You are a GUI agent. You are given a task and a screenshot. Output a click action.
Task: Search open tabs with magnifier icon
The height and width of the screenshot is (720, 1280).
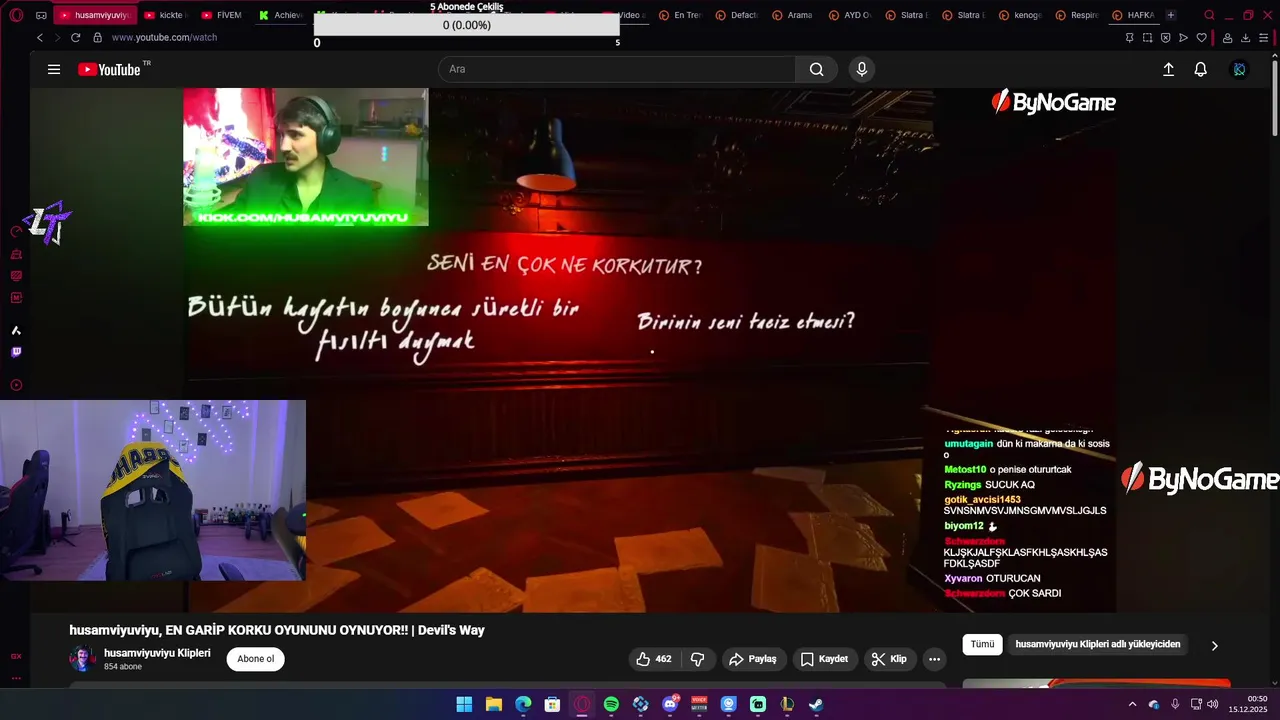click(1209, 15)
